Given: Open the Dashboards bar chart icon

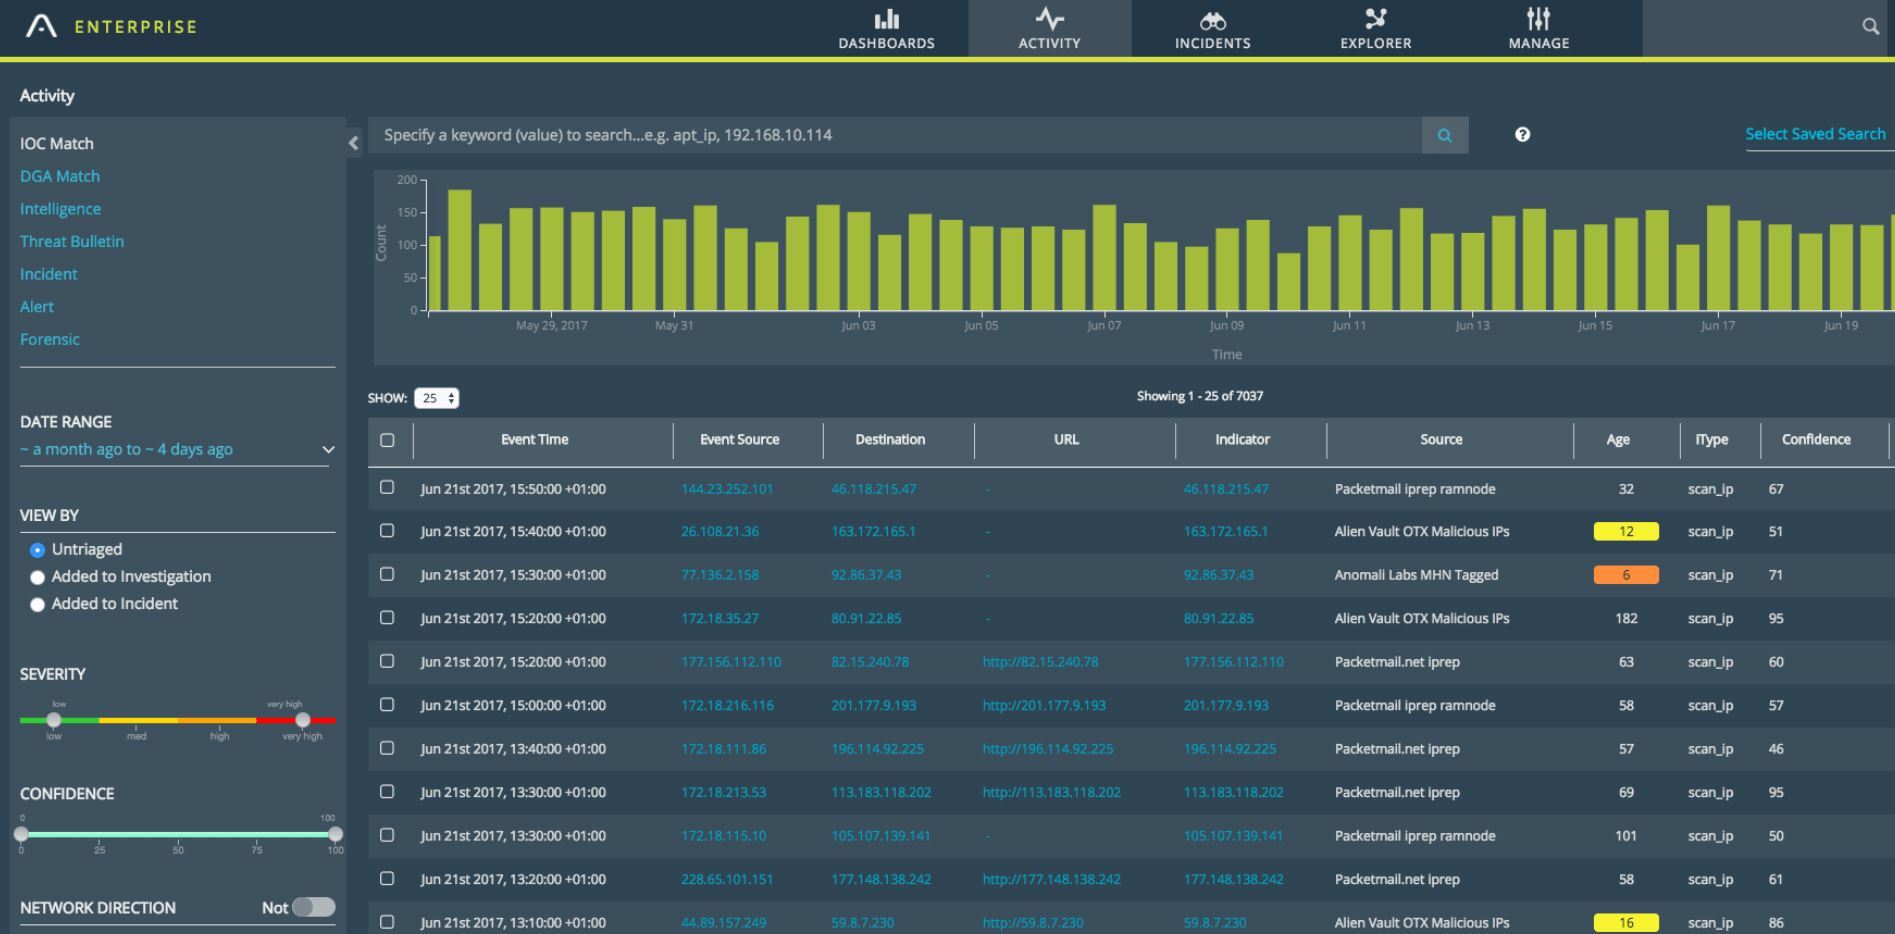Looking at the screenshot, I should tap(886, 20).
